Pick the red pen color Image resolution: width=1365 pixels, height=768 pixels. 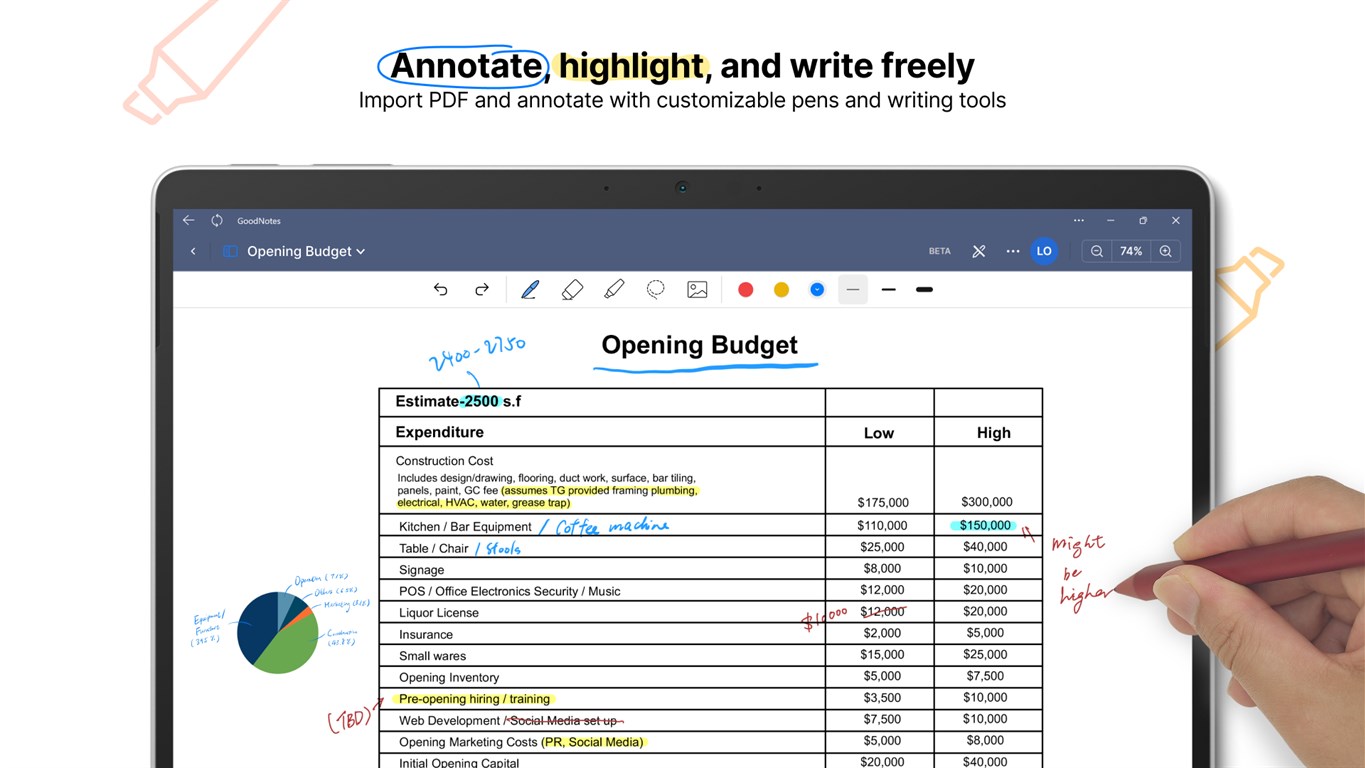coord(745,290)
